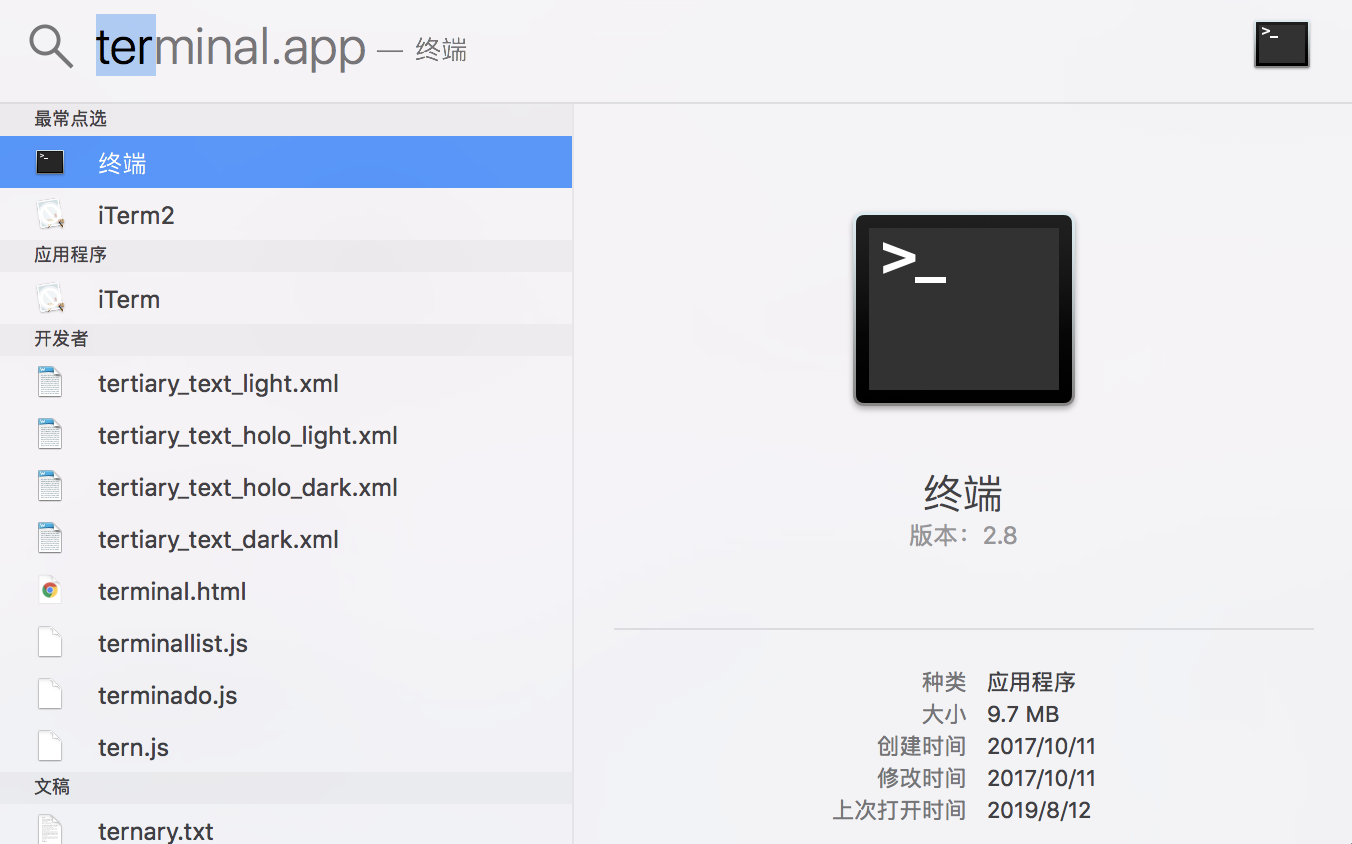Click the tertiary_text_holo_light.xml file icon
Image resolution: width=1352 pixels, height=844 pixels.
(50, 434)
